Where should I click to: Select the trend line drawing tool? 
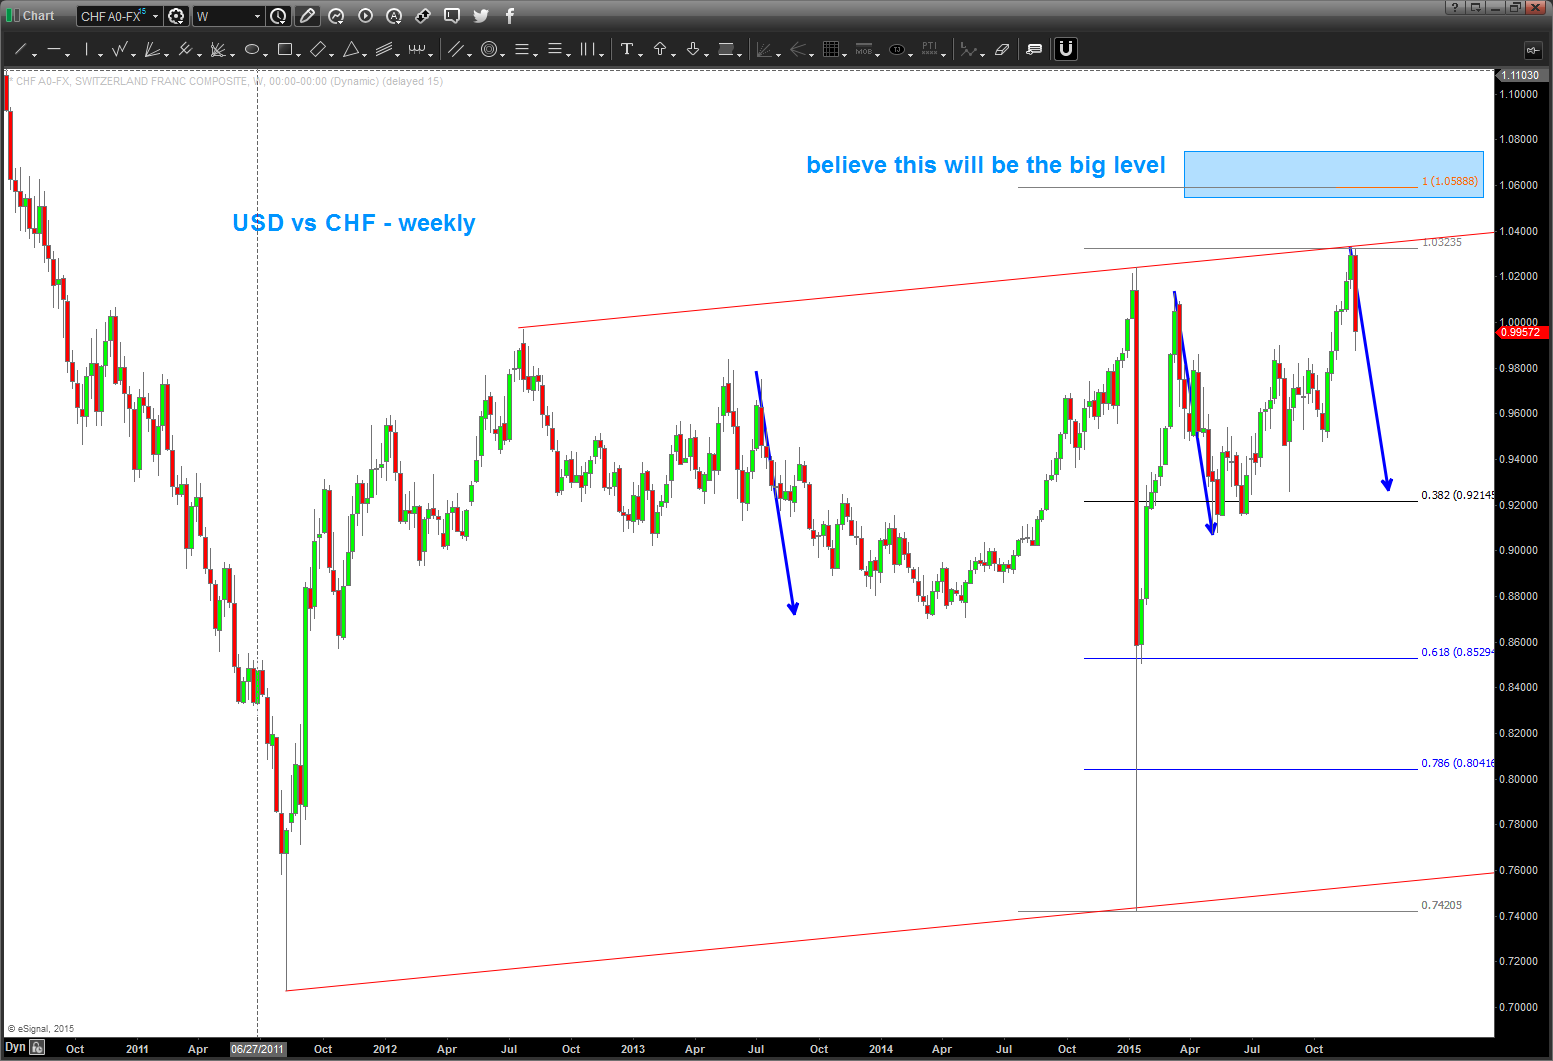20,49
